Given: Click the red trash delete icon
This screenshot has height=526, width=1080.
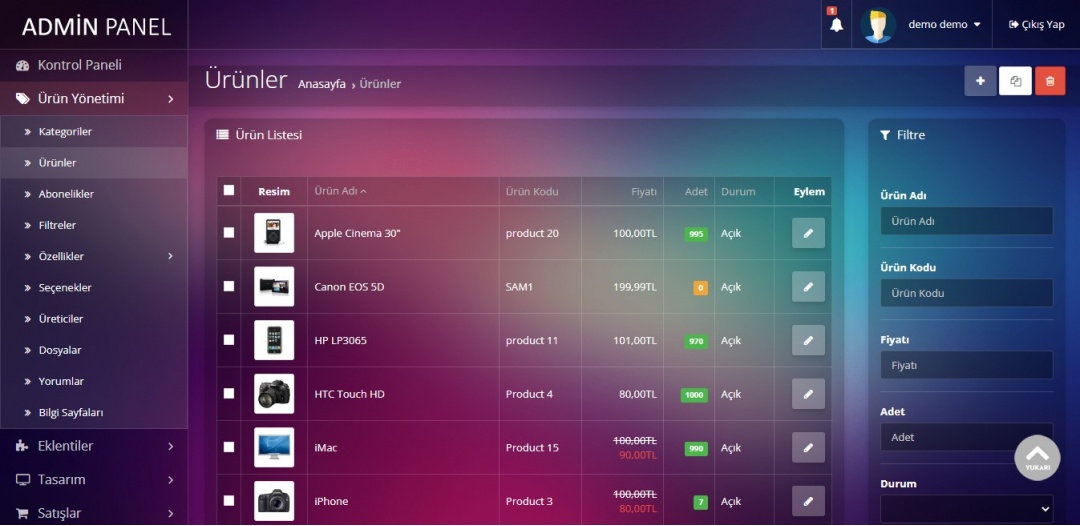Looking at the screenshot, I should [x=1050, y=81].
